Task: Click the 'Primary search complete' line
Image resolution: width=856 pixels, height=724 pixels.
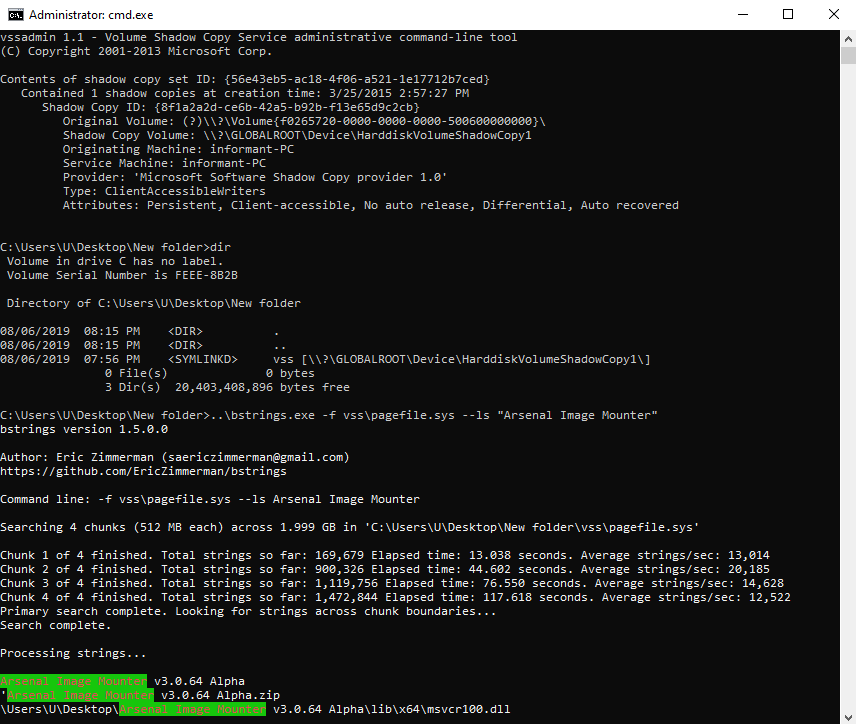Action: pyautogui.click(x=248, y=612)
